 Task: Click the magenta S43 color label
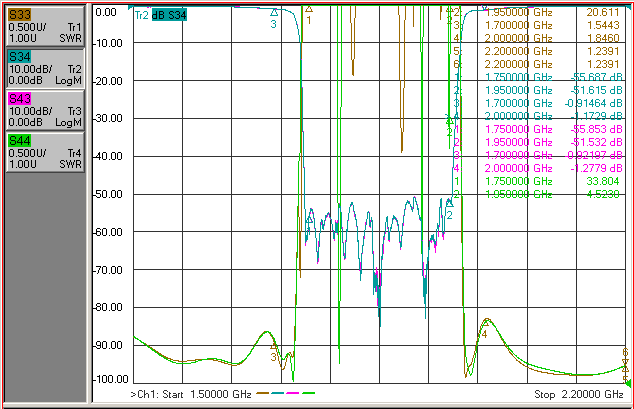click(20, 99)
